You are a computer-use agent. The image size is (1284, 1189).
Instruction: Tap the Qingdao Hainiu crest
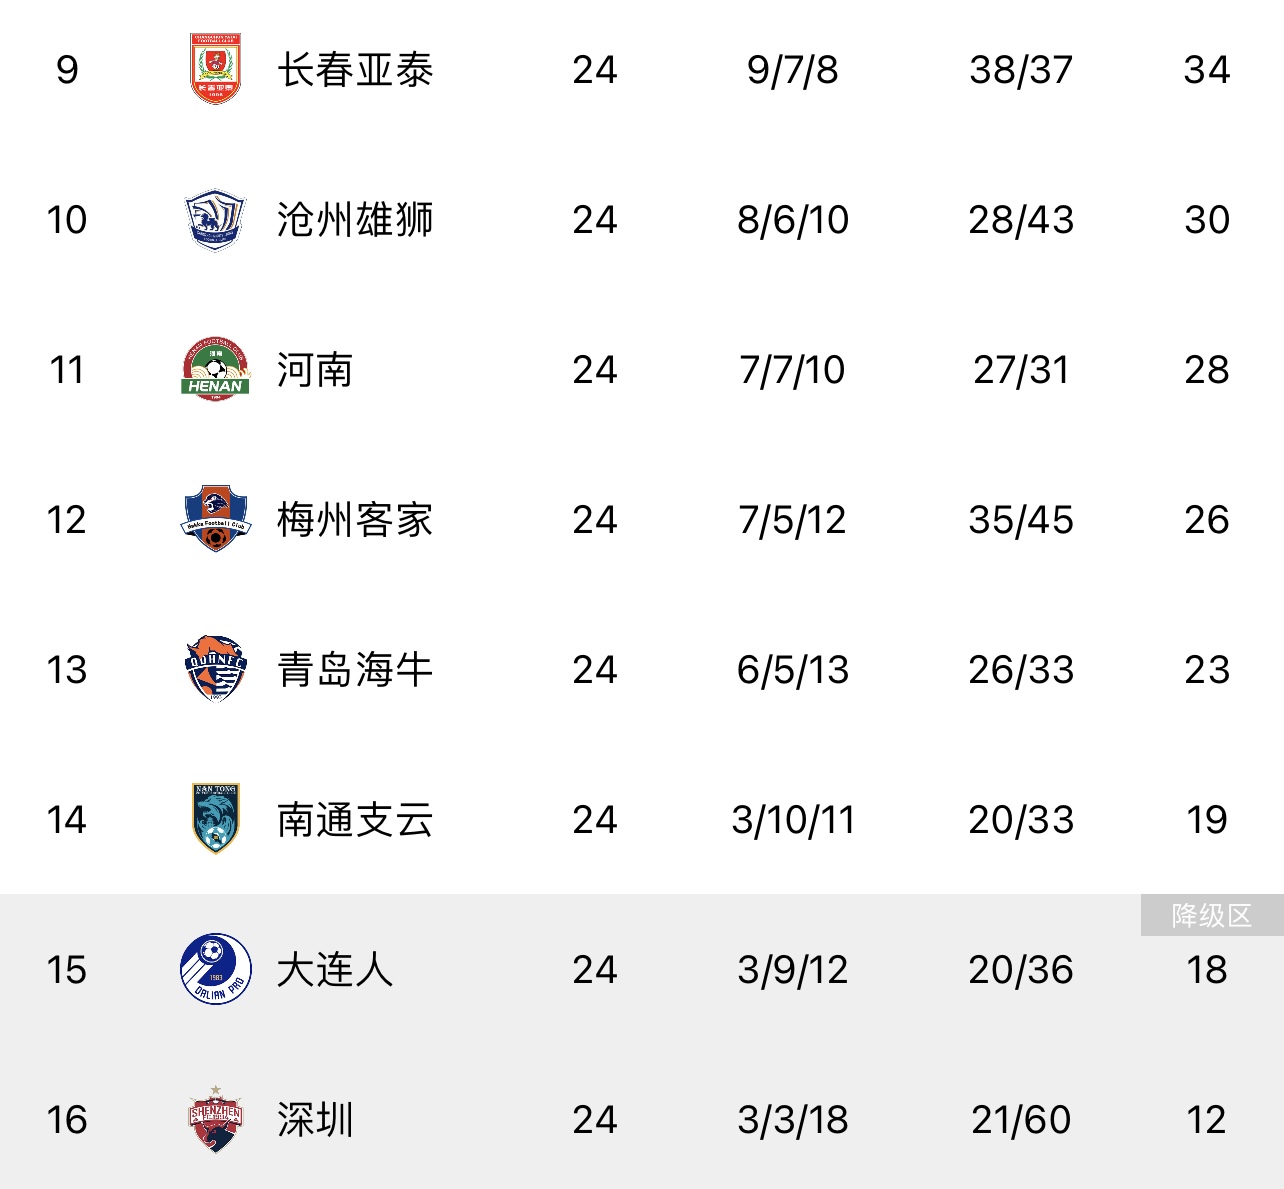pyautogui.click(x=215, y=669)
